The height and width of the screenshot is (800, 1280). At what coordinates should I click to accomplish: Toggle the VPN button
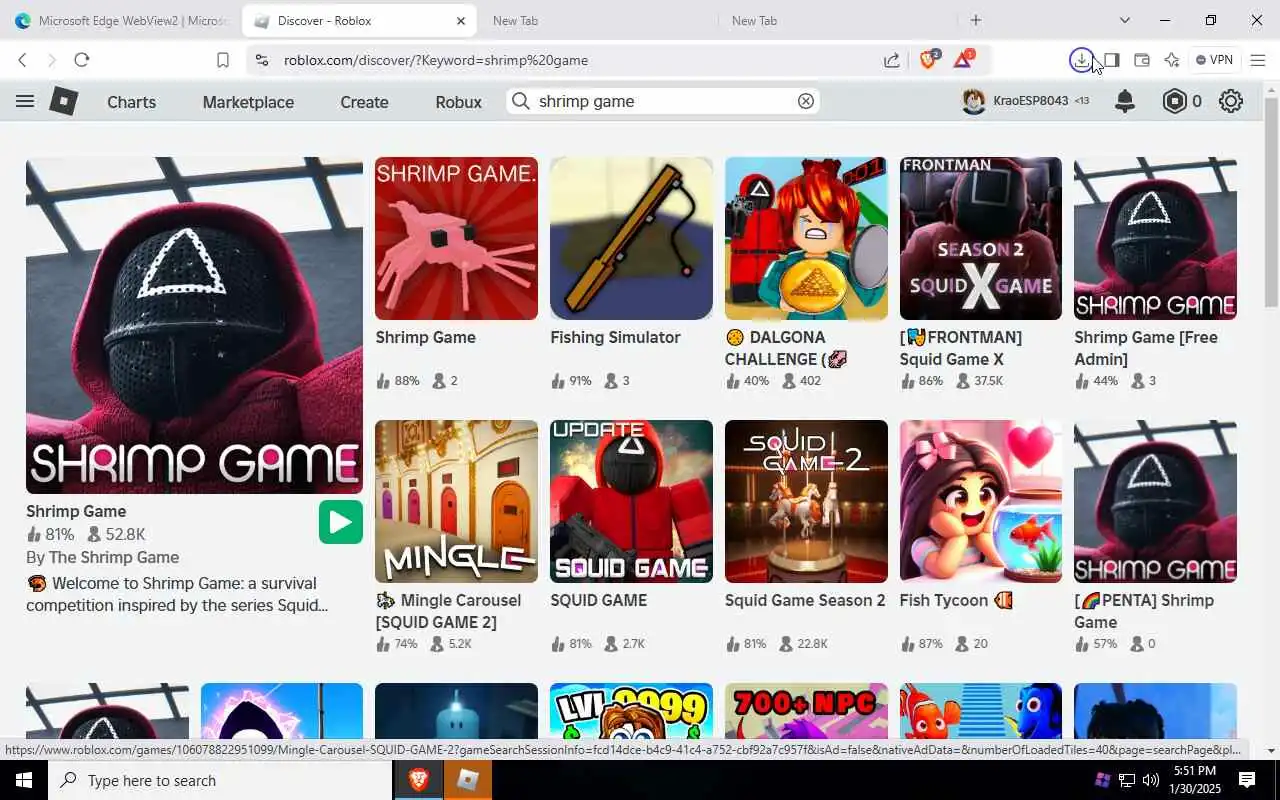click(x=1214, y=60)
